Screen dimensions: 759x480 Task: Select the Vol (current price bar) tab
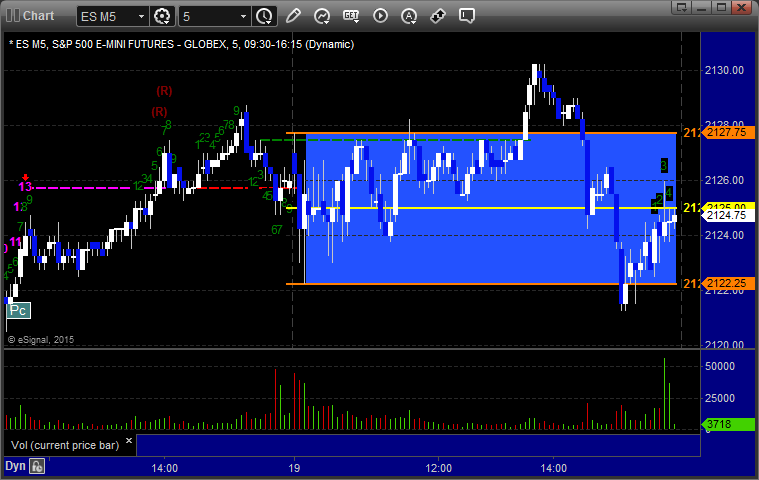(65, 445)
